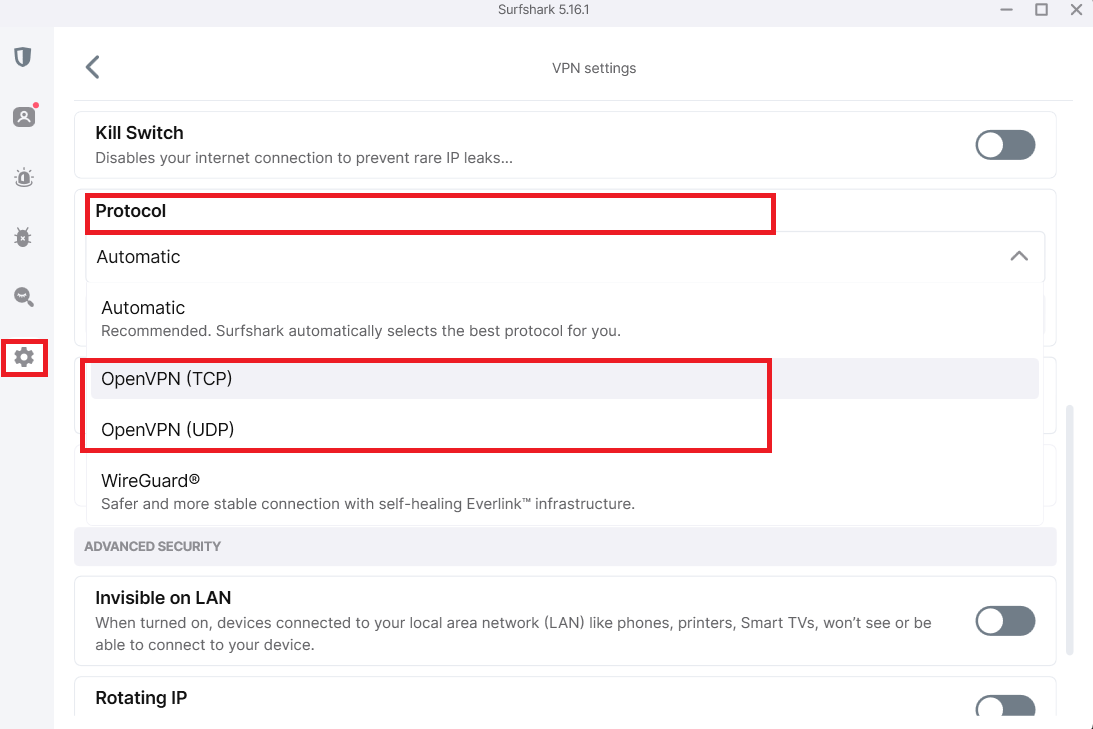The image size is (1093, 729).
Task: Choose OpenVPN (UDP) protocol
Action: tap(565, 429)
